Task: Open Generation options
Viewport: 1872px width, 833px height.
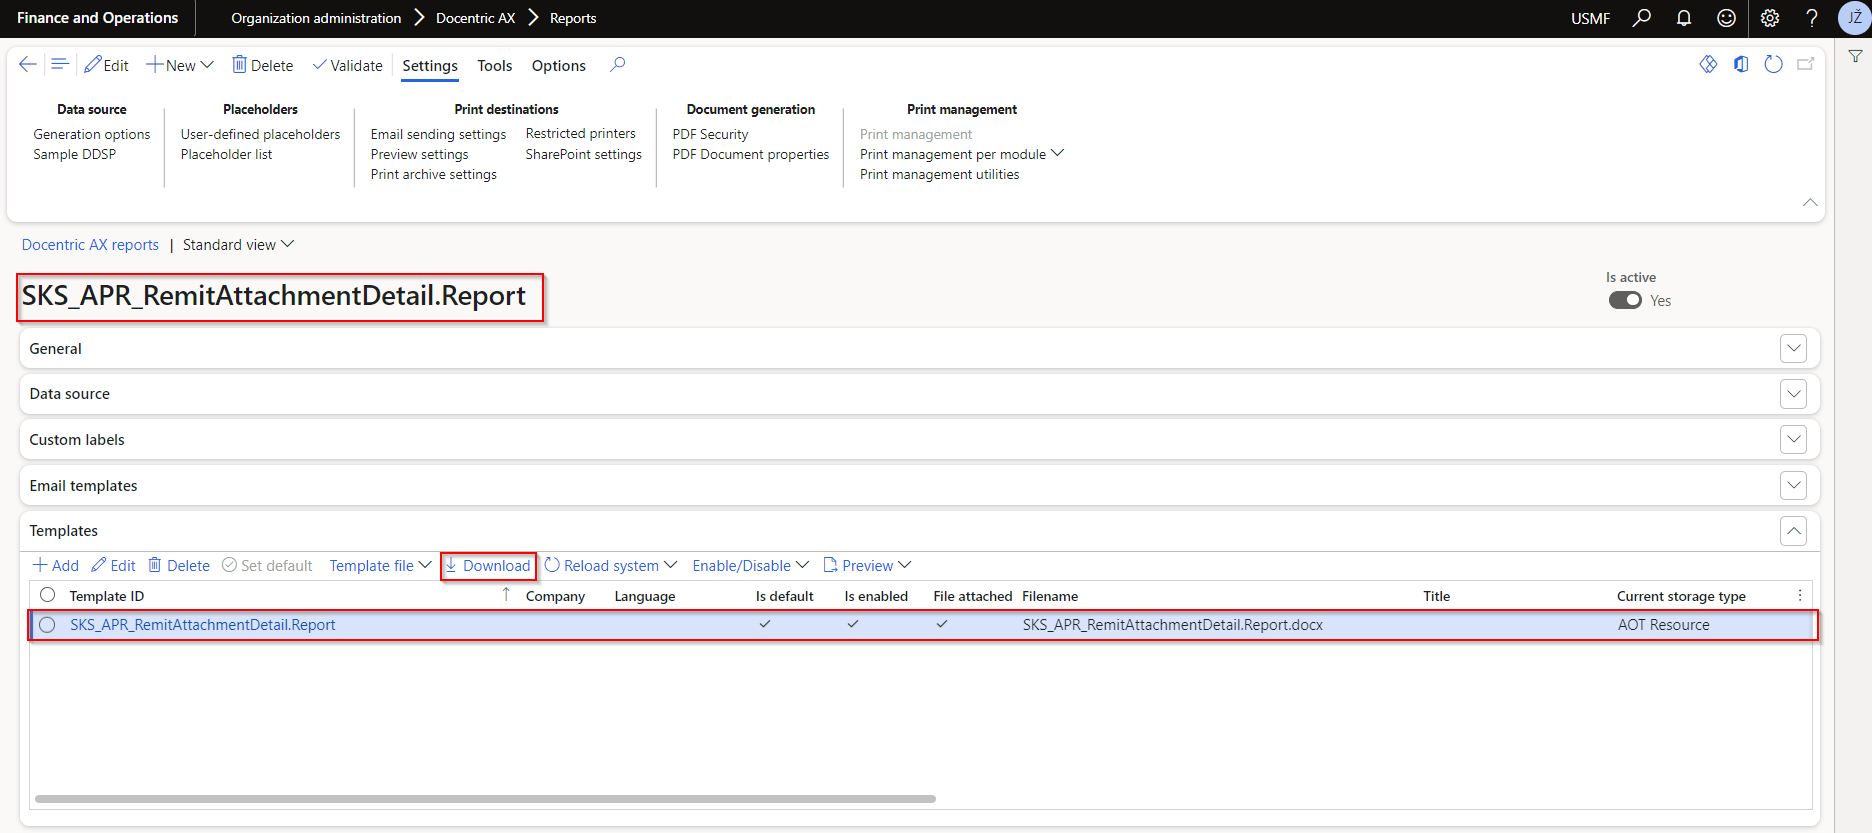Action: [x=92, y=134]
